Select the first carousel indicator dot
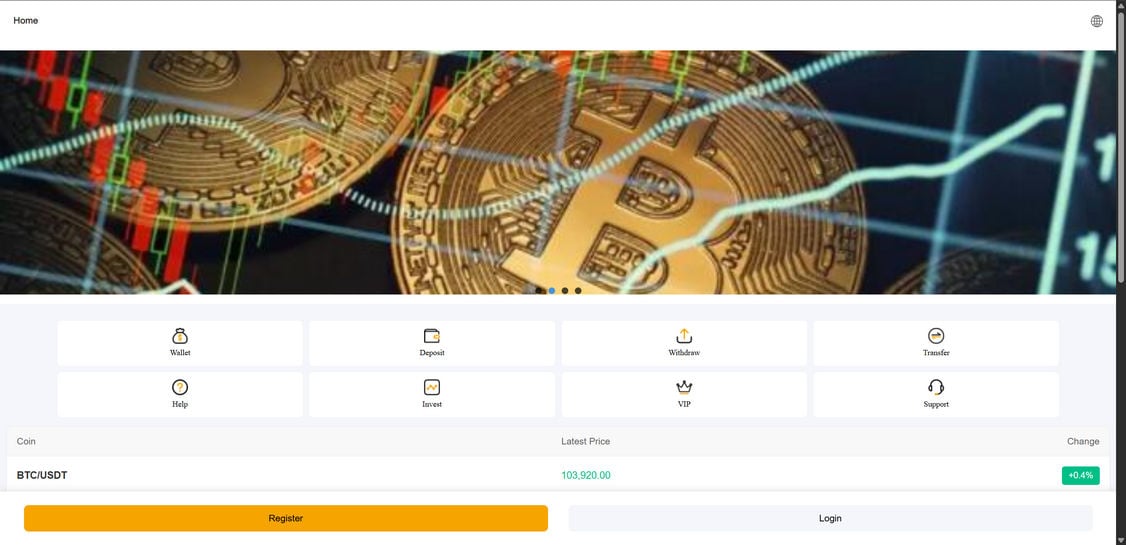 [539, 291]
